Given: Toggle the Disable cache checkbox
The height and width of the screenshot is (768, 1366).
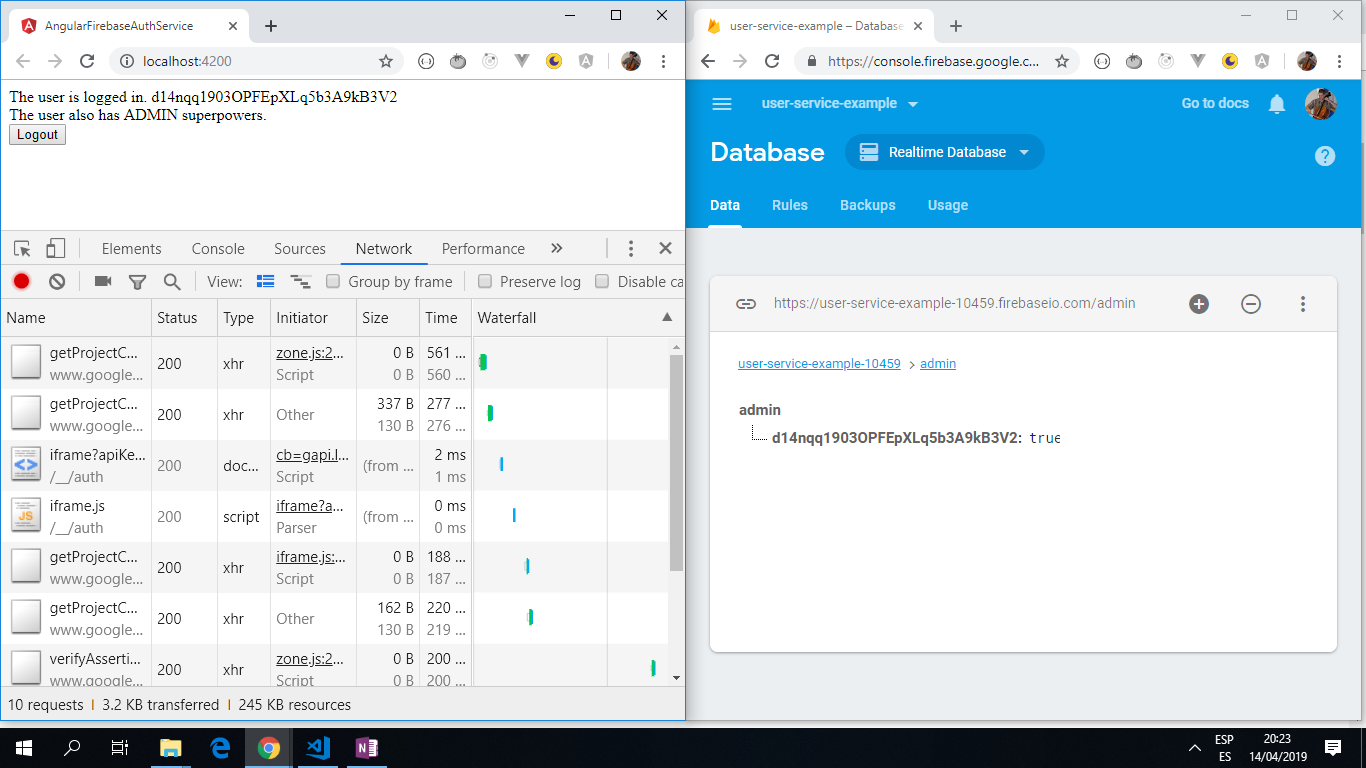Looking at the screenshot, I should tap(602, 281).
